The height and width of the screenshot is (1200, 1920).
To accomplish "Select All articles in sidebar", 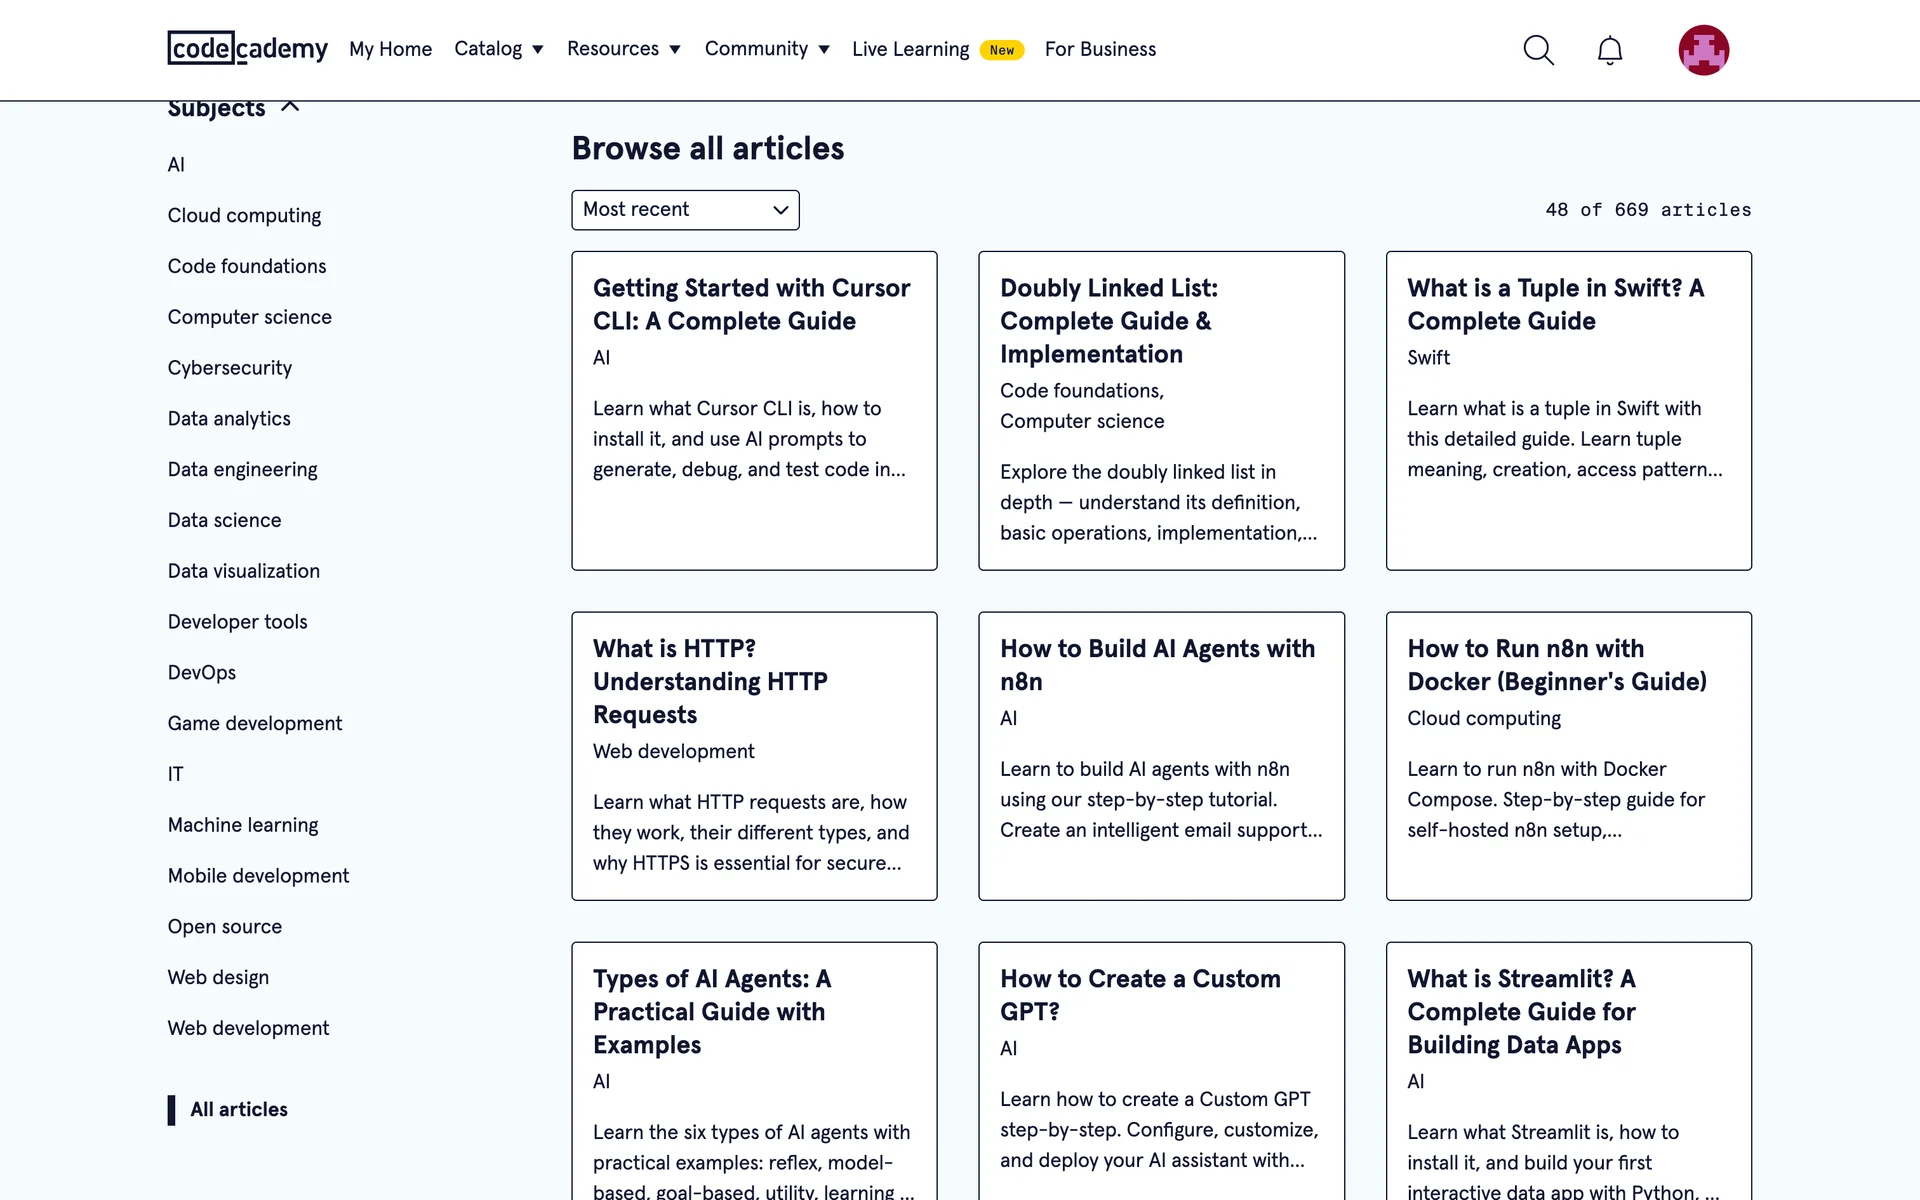I will pyautogui.click(x=239, y=1109).
